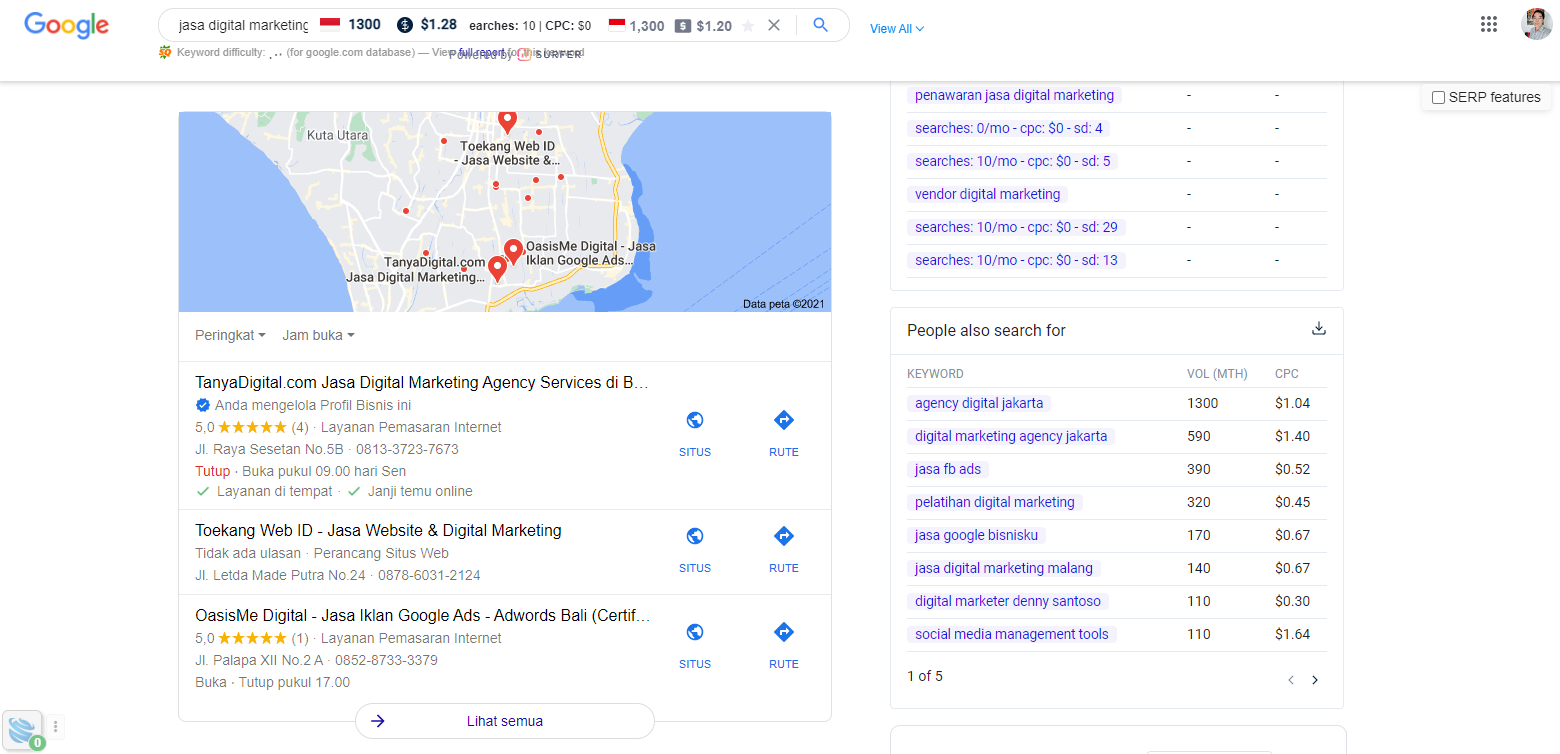Enable the SERP features checkbox
The height and width of the screenshot is (754, 1560).
click(1438, 97)
